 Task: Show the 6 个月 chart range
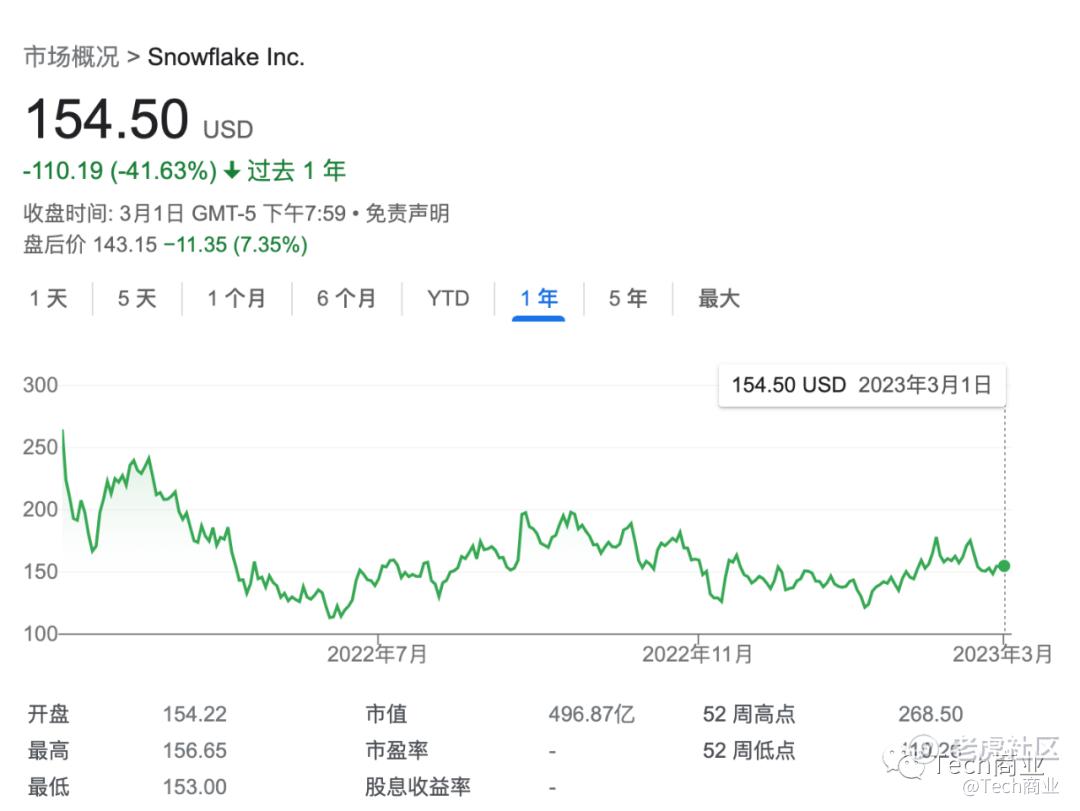coord(346,298)
